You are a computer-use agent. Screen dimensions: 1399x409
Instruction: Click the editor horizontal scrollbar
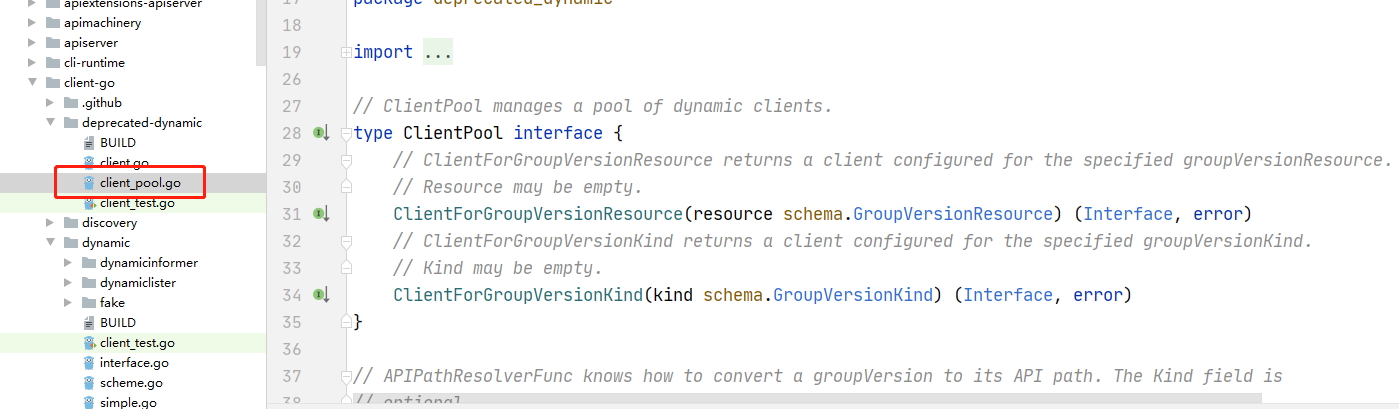pyautogui.click(x=808, y=399)
